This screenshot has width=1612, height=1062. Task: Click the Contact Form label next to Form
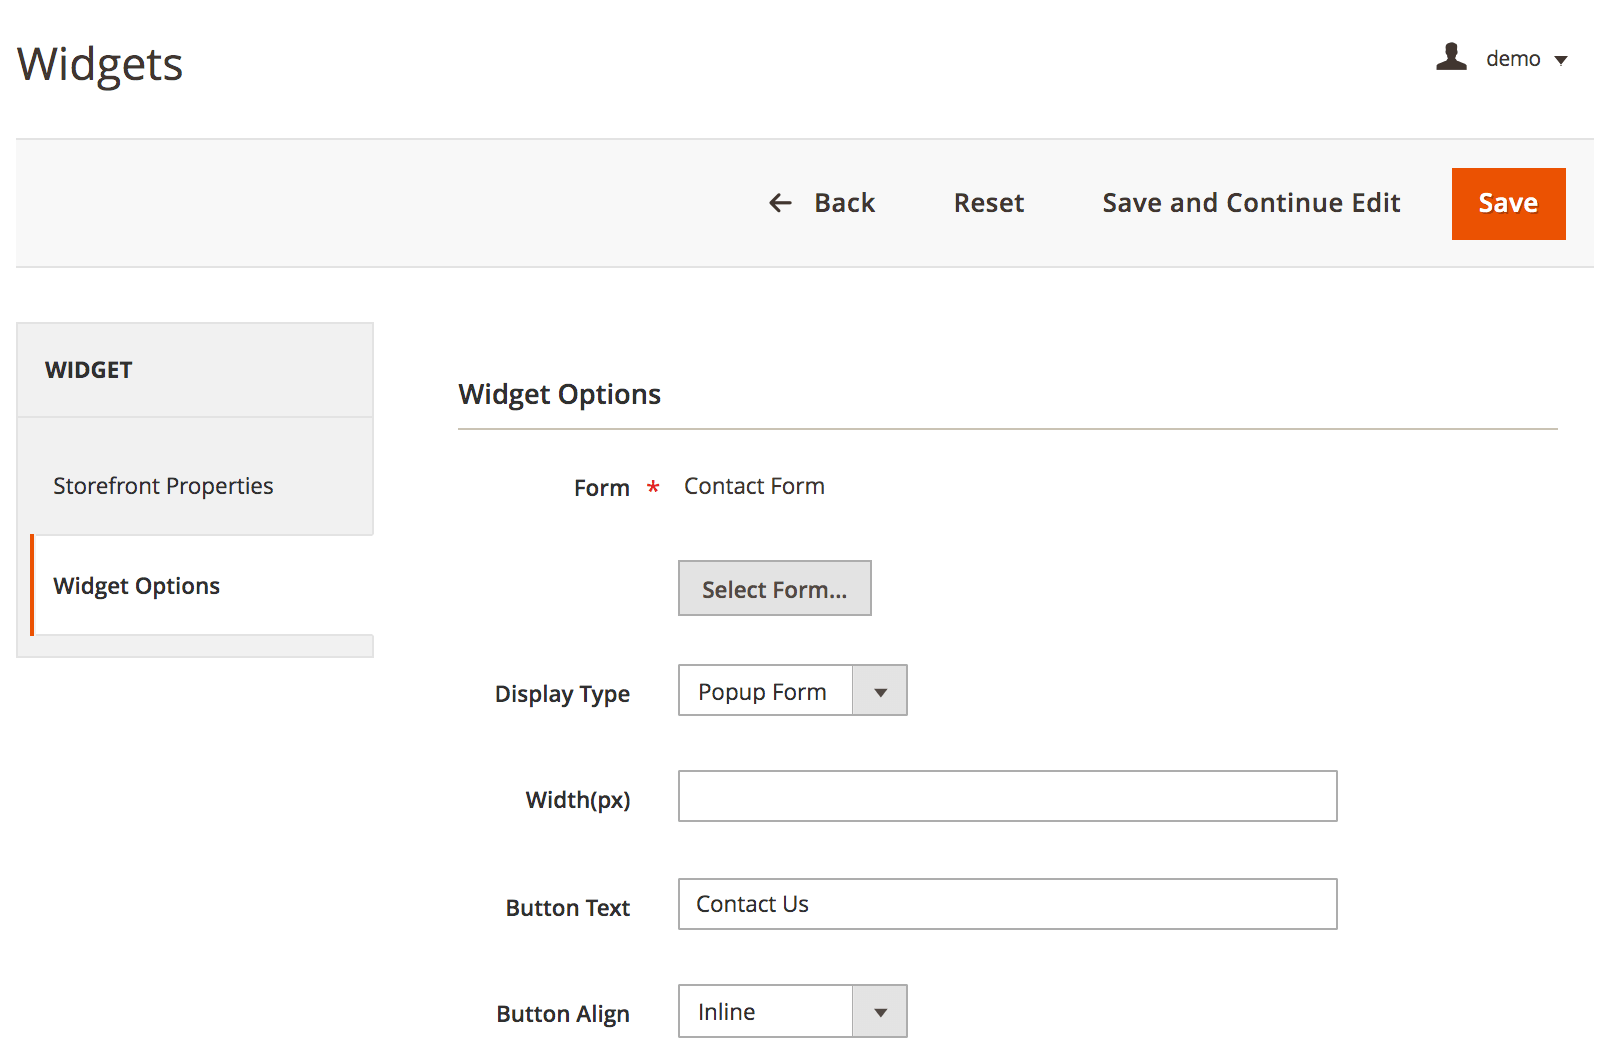pyautogui.click(x=753, y=486)
